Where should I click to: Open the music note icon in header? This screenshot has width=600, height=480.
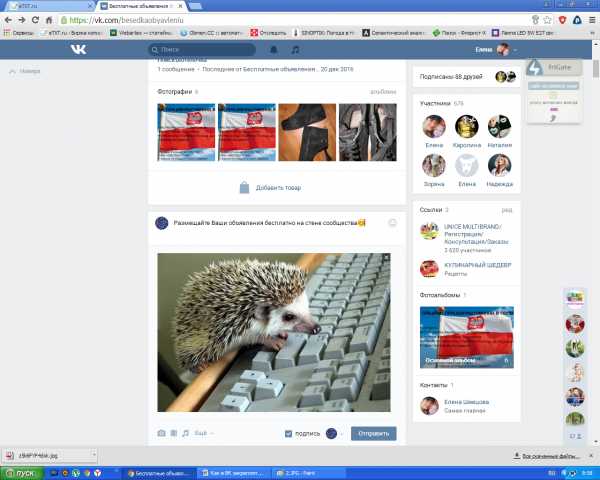click(295, 50)
